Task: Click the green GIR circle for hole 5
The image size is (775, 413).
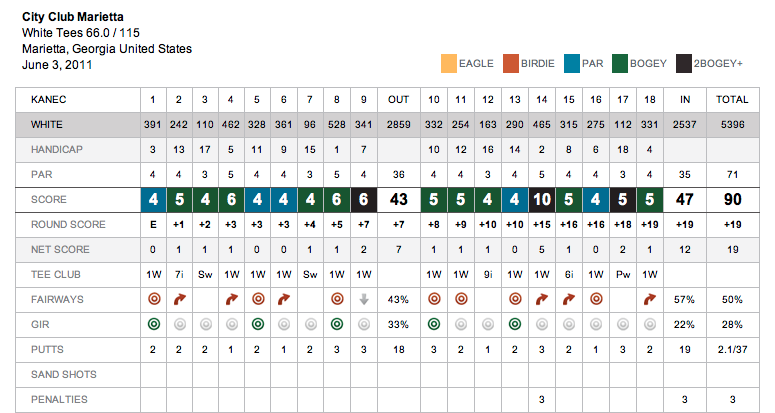Action: [257, 324]
